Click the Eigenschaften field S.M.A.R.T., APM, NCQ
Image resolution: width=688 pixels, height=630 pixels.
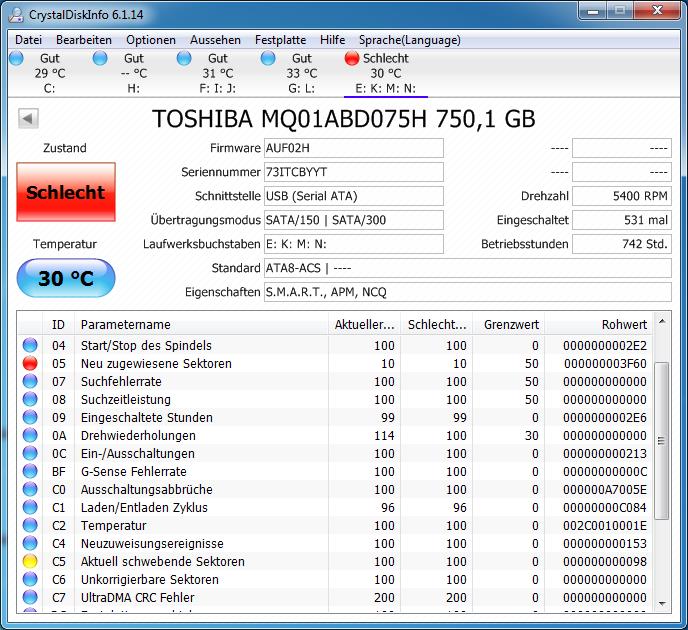tap(468, 292)
